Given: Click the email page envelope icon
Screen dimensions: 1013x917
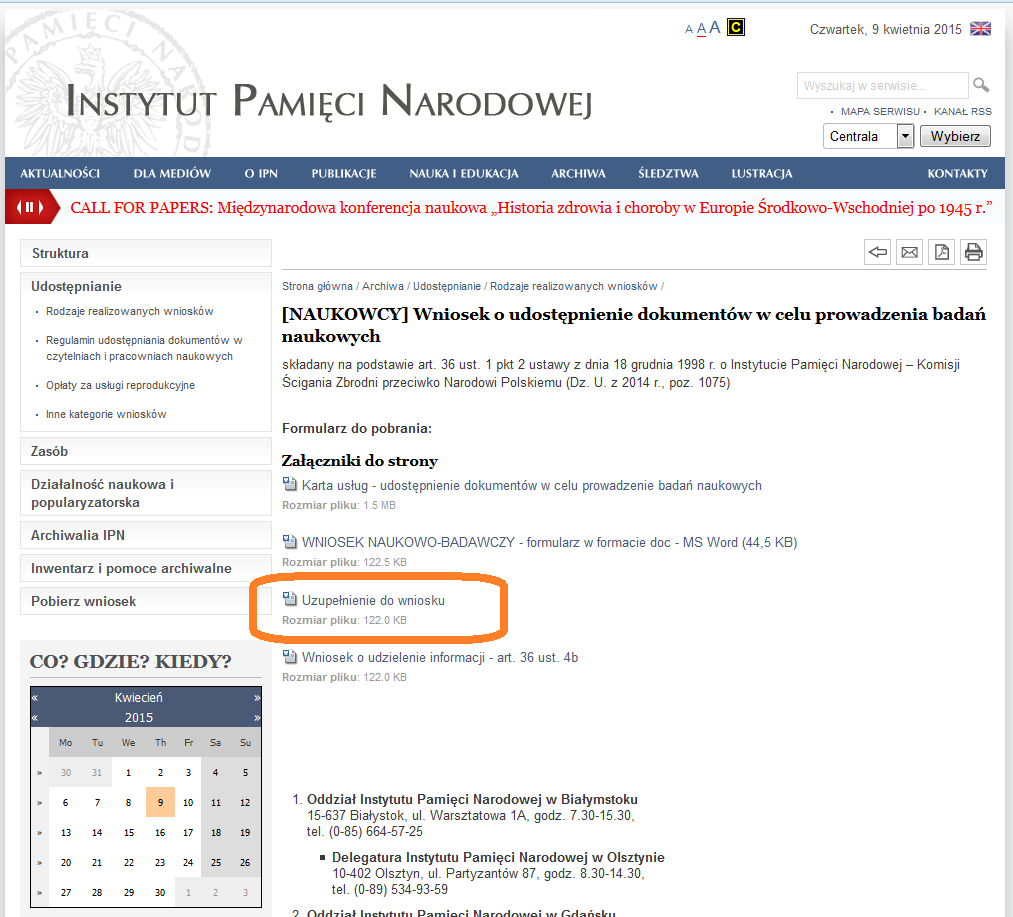Looking at the screenshot, I should (910, 252).
